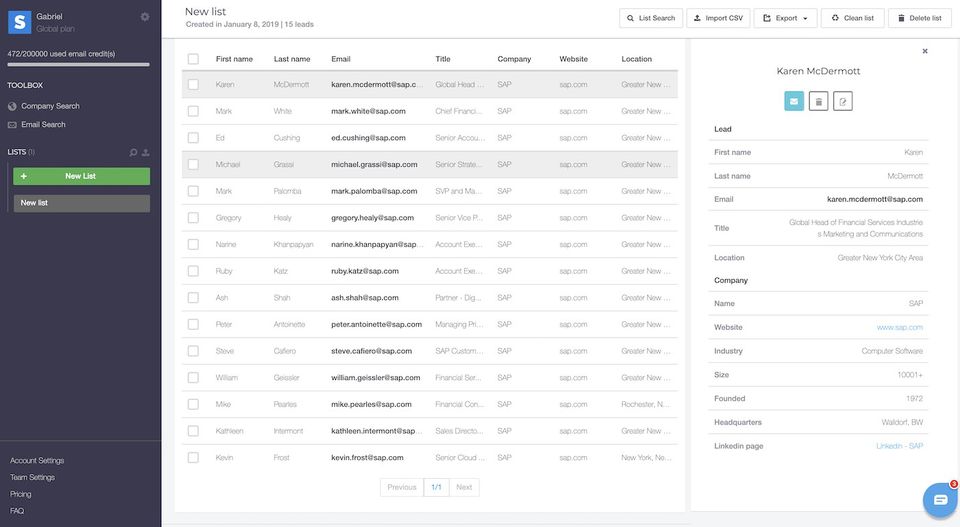Click email ed.cushing@sap.com
This screenshot has height=527, width=960.
pos(369,138)
